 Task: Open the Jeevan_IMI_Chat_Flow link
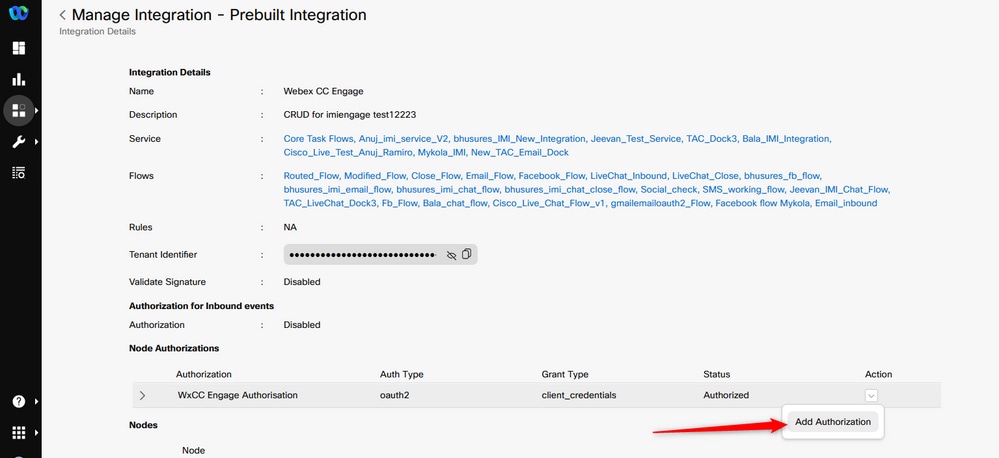coord(839,189)
